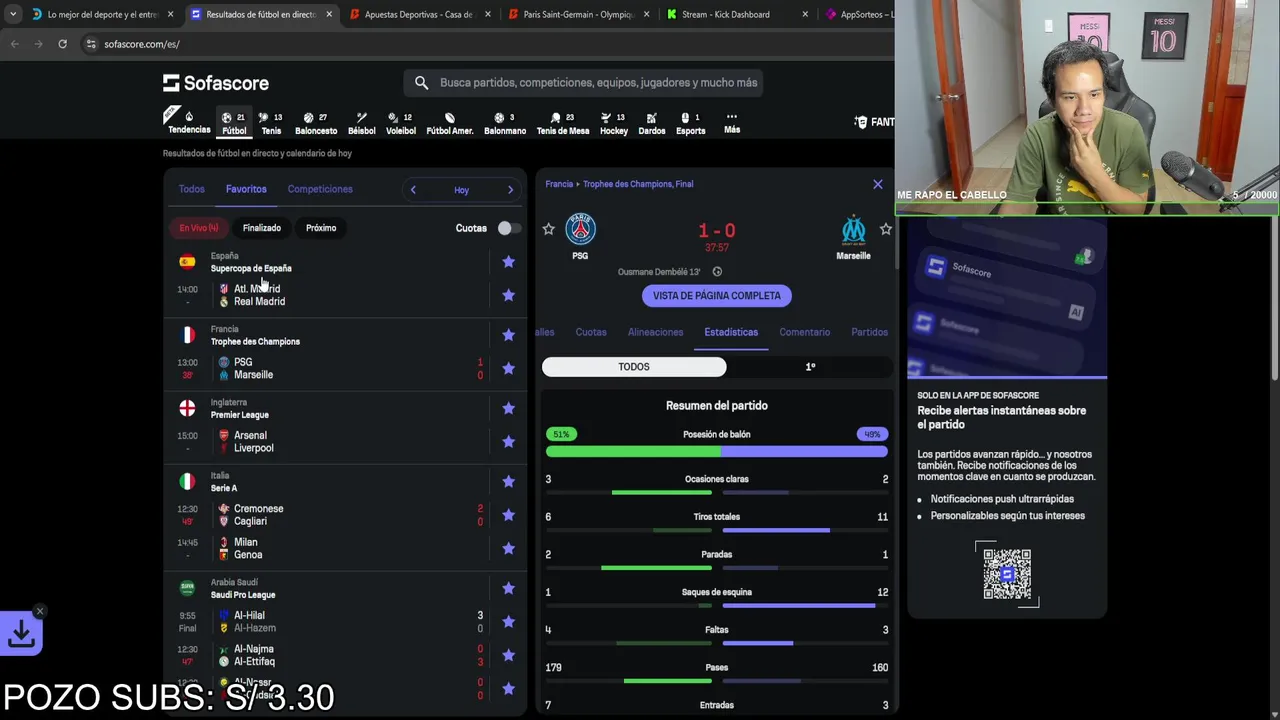
Task: Click the download icon overlay
Action: coord(21,632)
